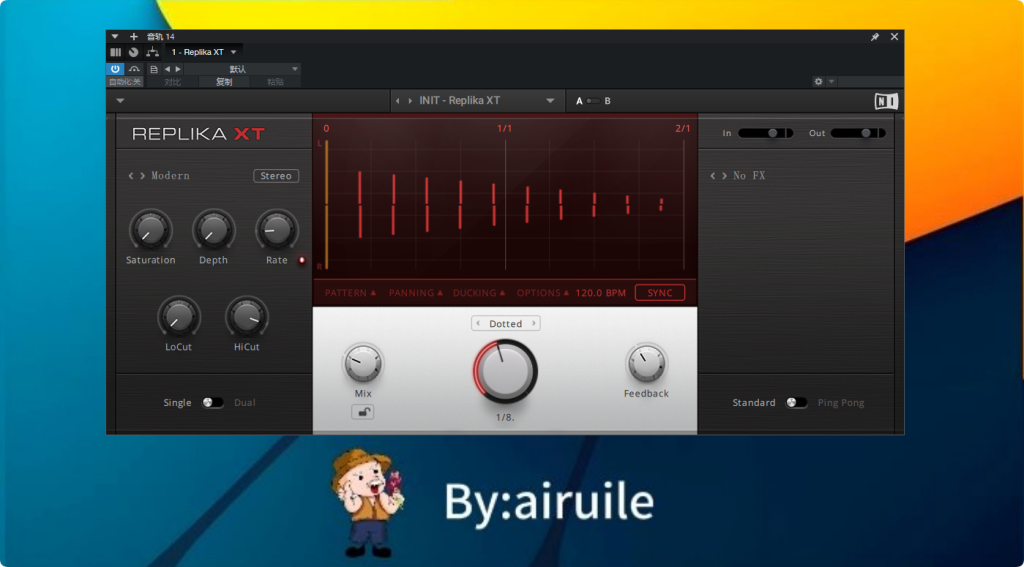This screenshot has height=567, width=1024.
Task: Open the INIT - Replika XT preset dropdown arrow
Action: click(551, 101)
